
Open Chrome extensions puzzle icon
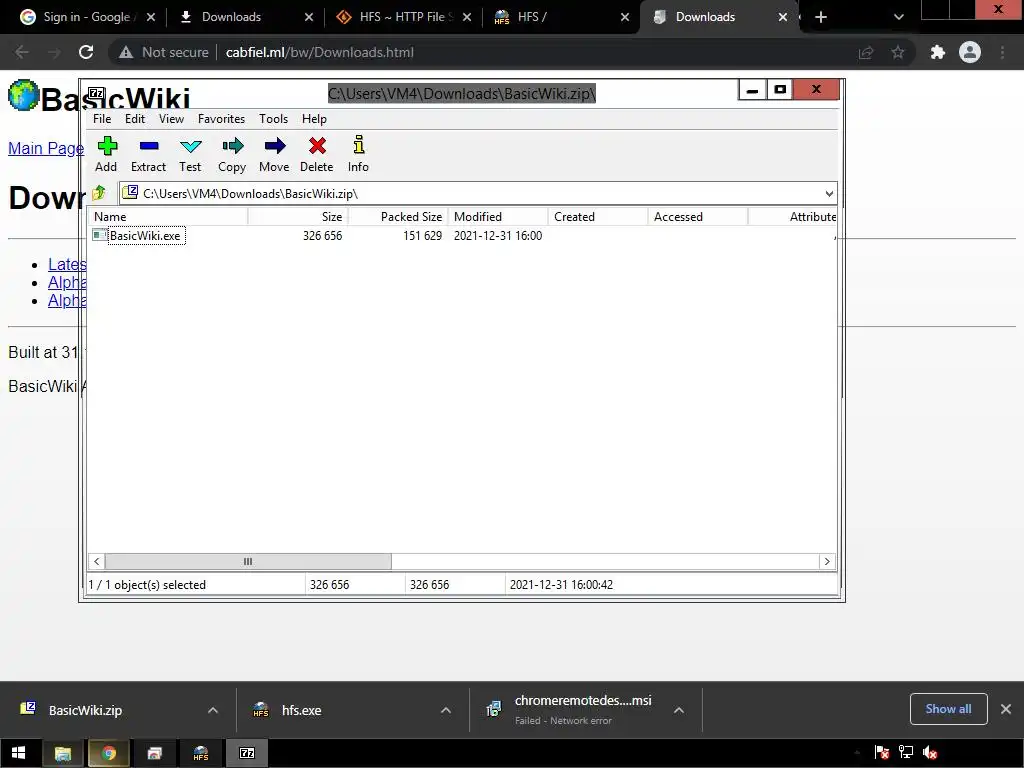tap(938, 52)
